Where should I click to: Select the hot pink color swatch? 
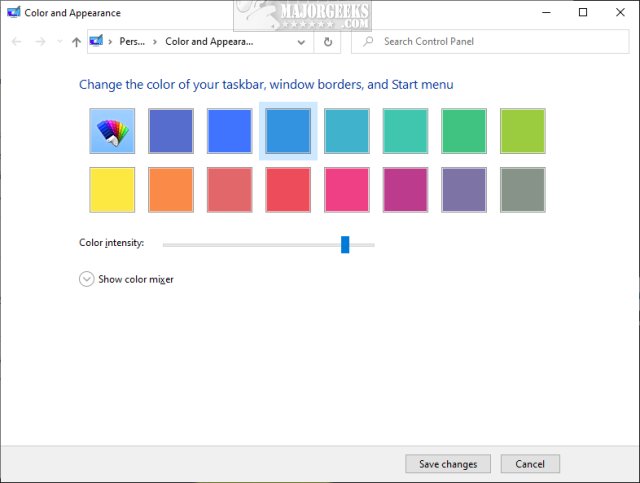[347, 190]
